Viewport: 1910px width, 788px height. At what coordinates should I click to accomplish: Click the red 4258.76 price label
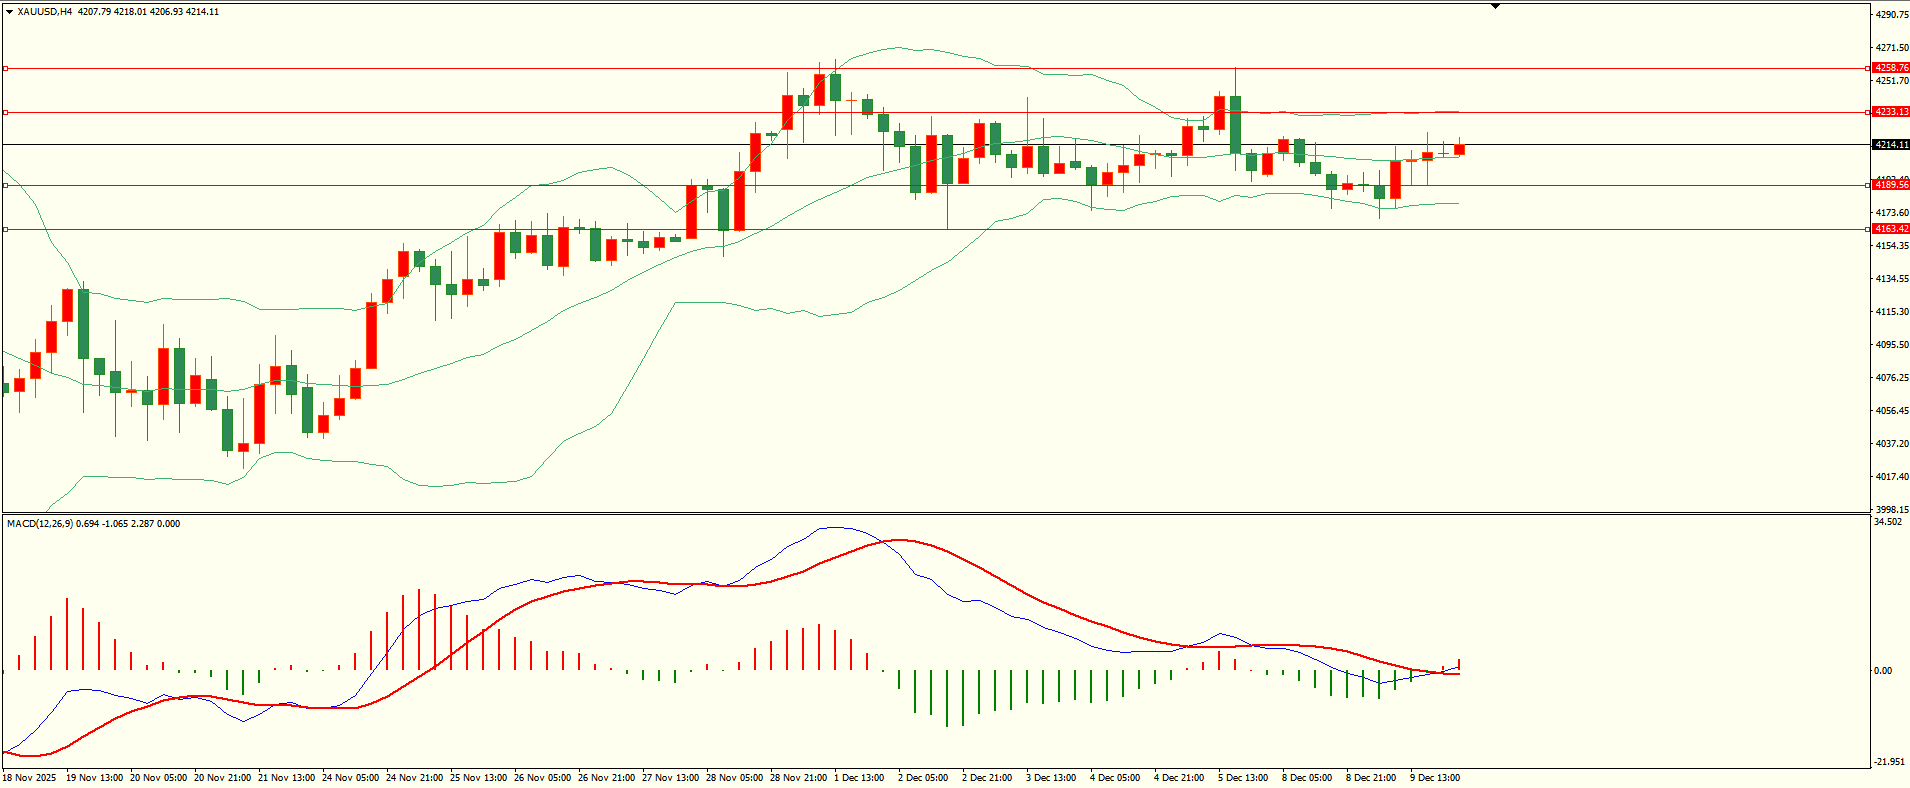[x=1890, y=68]
